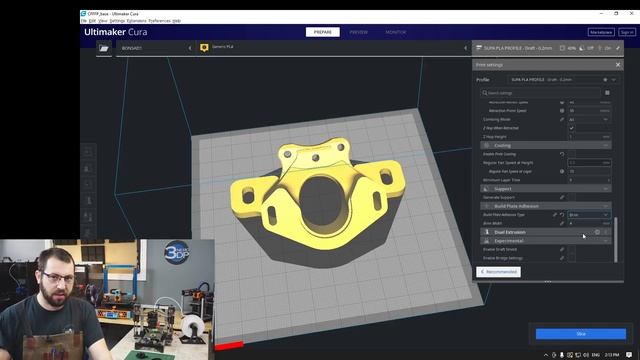The height and width of the screenshot is (360, 640).
Task: Click the link icon beside Enable Draft Shield
Action: [562, 249]
